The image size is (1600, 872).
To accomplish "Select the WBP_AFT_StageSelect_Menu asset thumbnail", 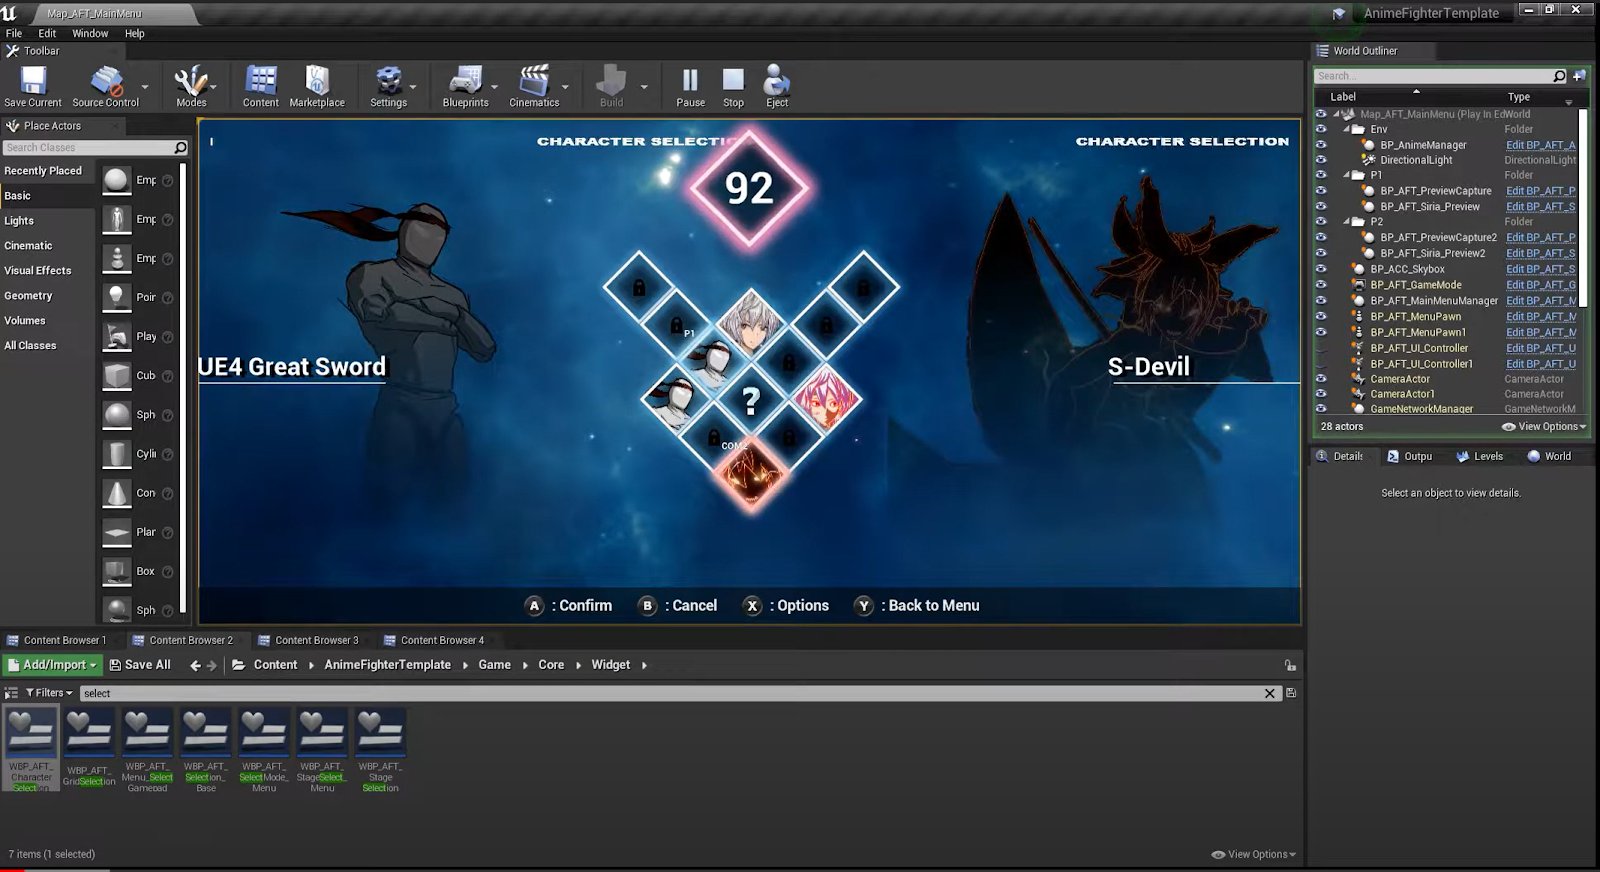I will pyautogui.click(x=322, y=735).
